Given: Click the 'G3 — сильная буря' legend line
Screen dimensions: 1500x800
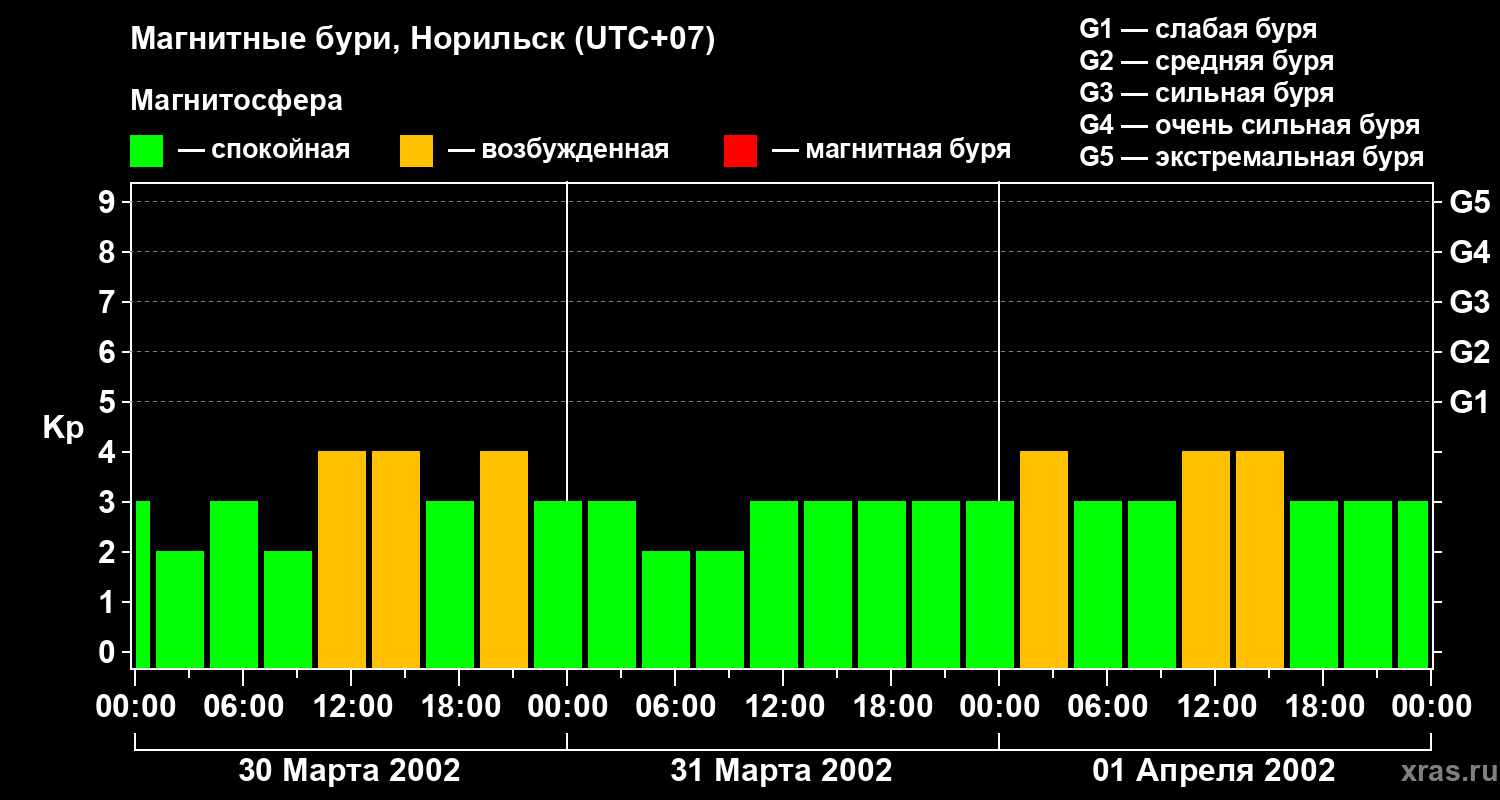Looking at the screenshot, I should 1207,93.
